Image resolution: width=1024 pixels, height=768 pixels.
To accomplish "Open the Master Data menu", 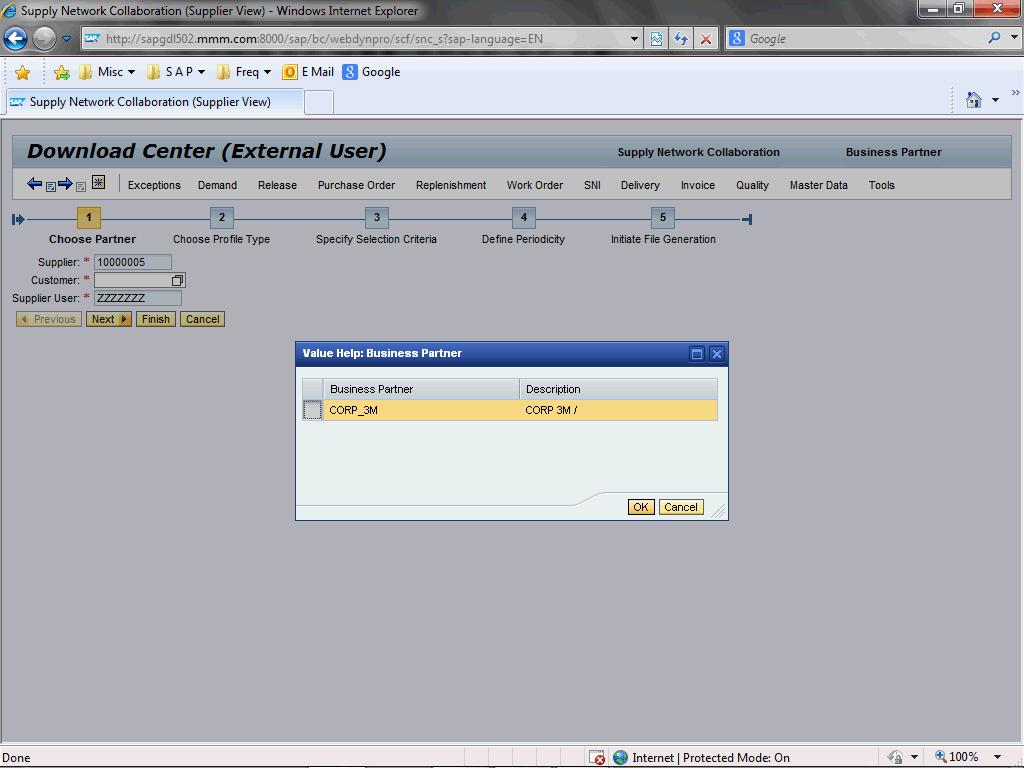I will click(818, 185).
